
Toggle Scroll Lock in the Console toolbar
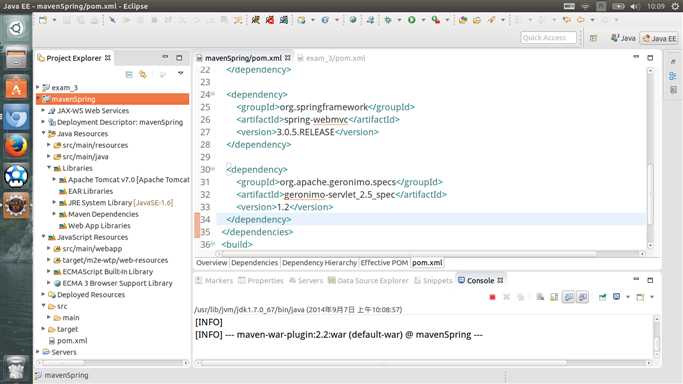pyautogui.click(x=554, y=297)
